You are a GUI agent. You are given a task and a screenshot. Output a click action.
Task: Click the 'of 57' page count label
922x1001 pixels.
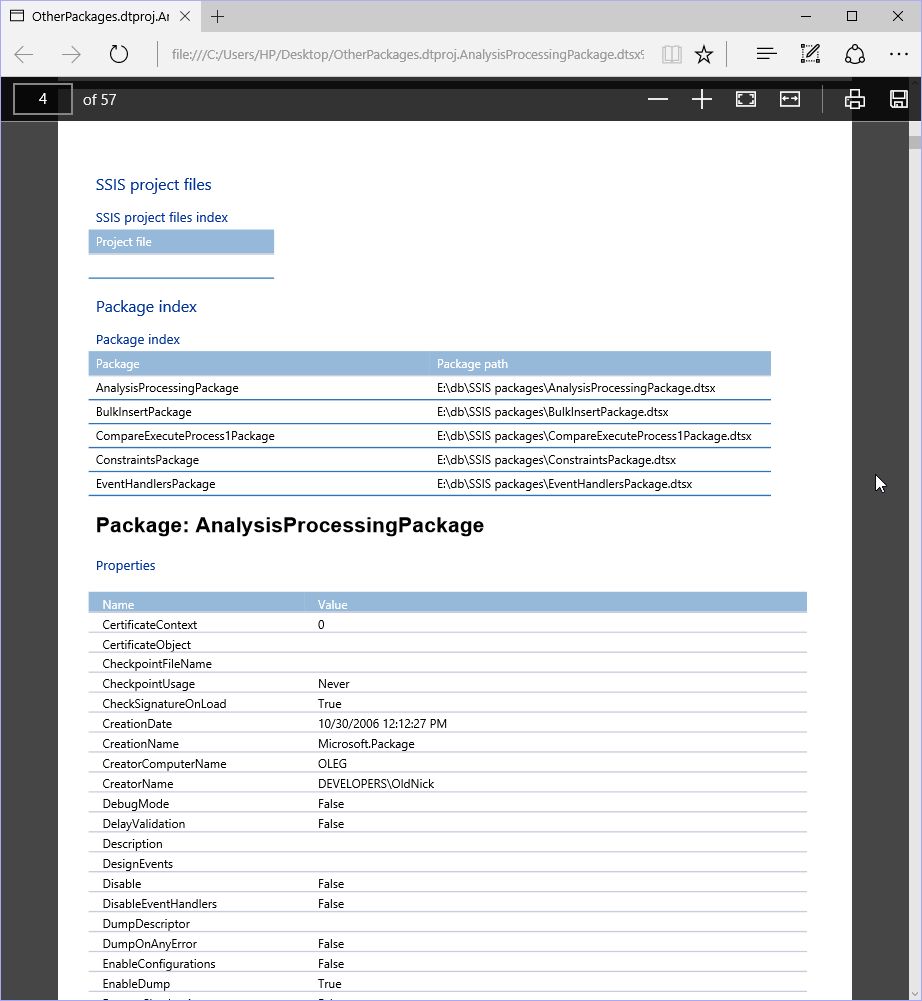[x=100, y=100]
